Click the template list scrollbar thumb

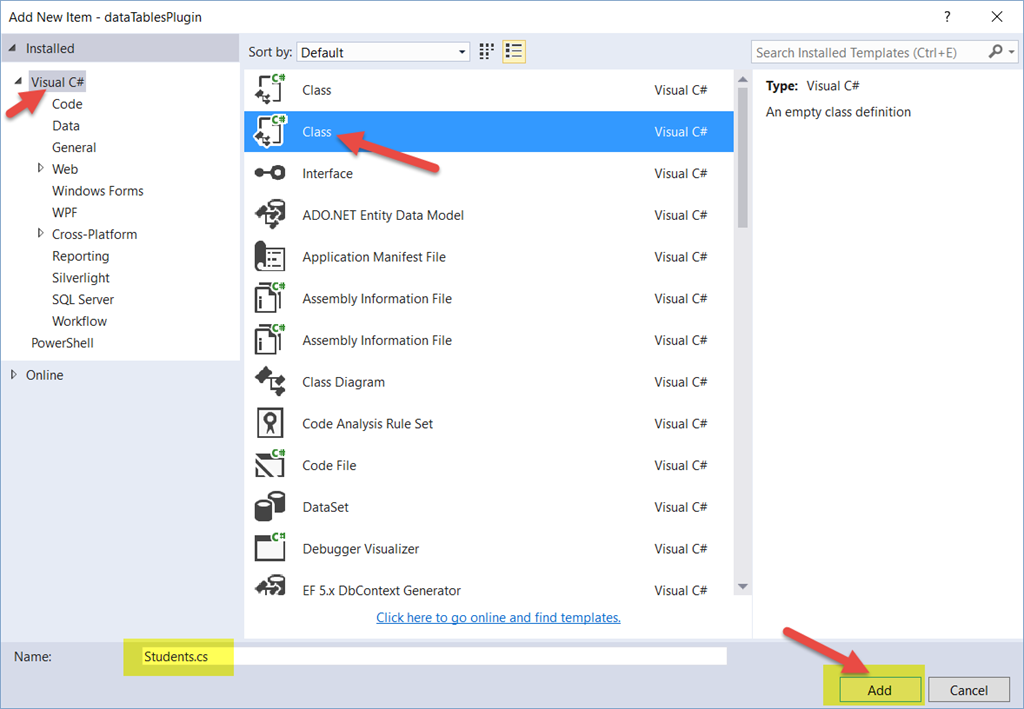point(743,157)
